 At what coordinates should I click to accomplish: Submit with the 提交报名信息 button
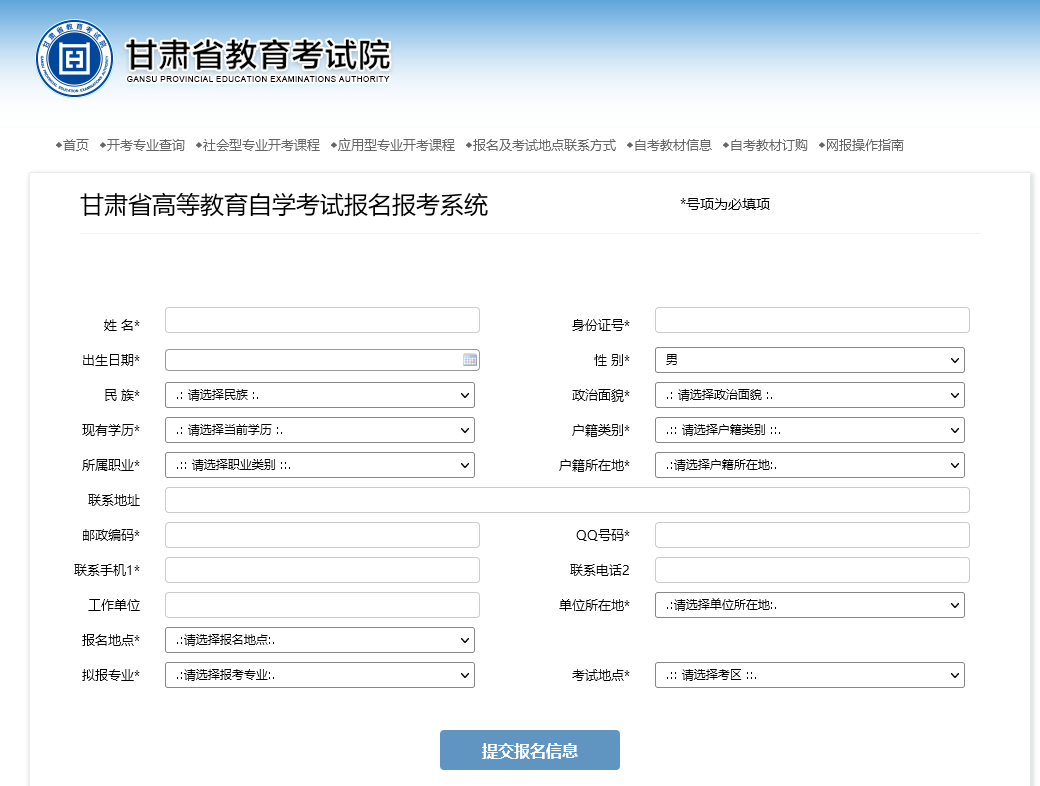coord(530,750)
